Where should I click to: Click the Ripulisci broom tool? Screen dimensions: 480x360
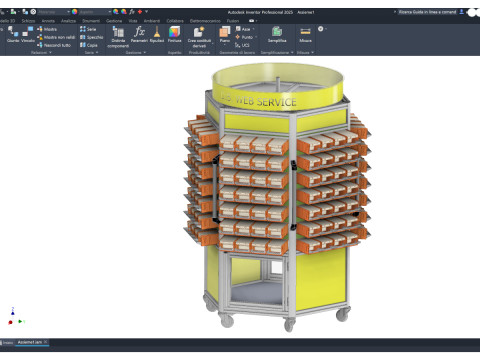coord(157,35)
